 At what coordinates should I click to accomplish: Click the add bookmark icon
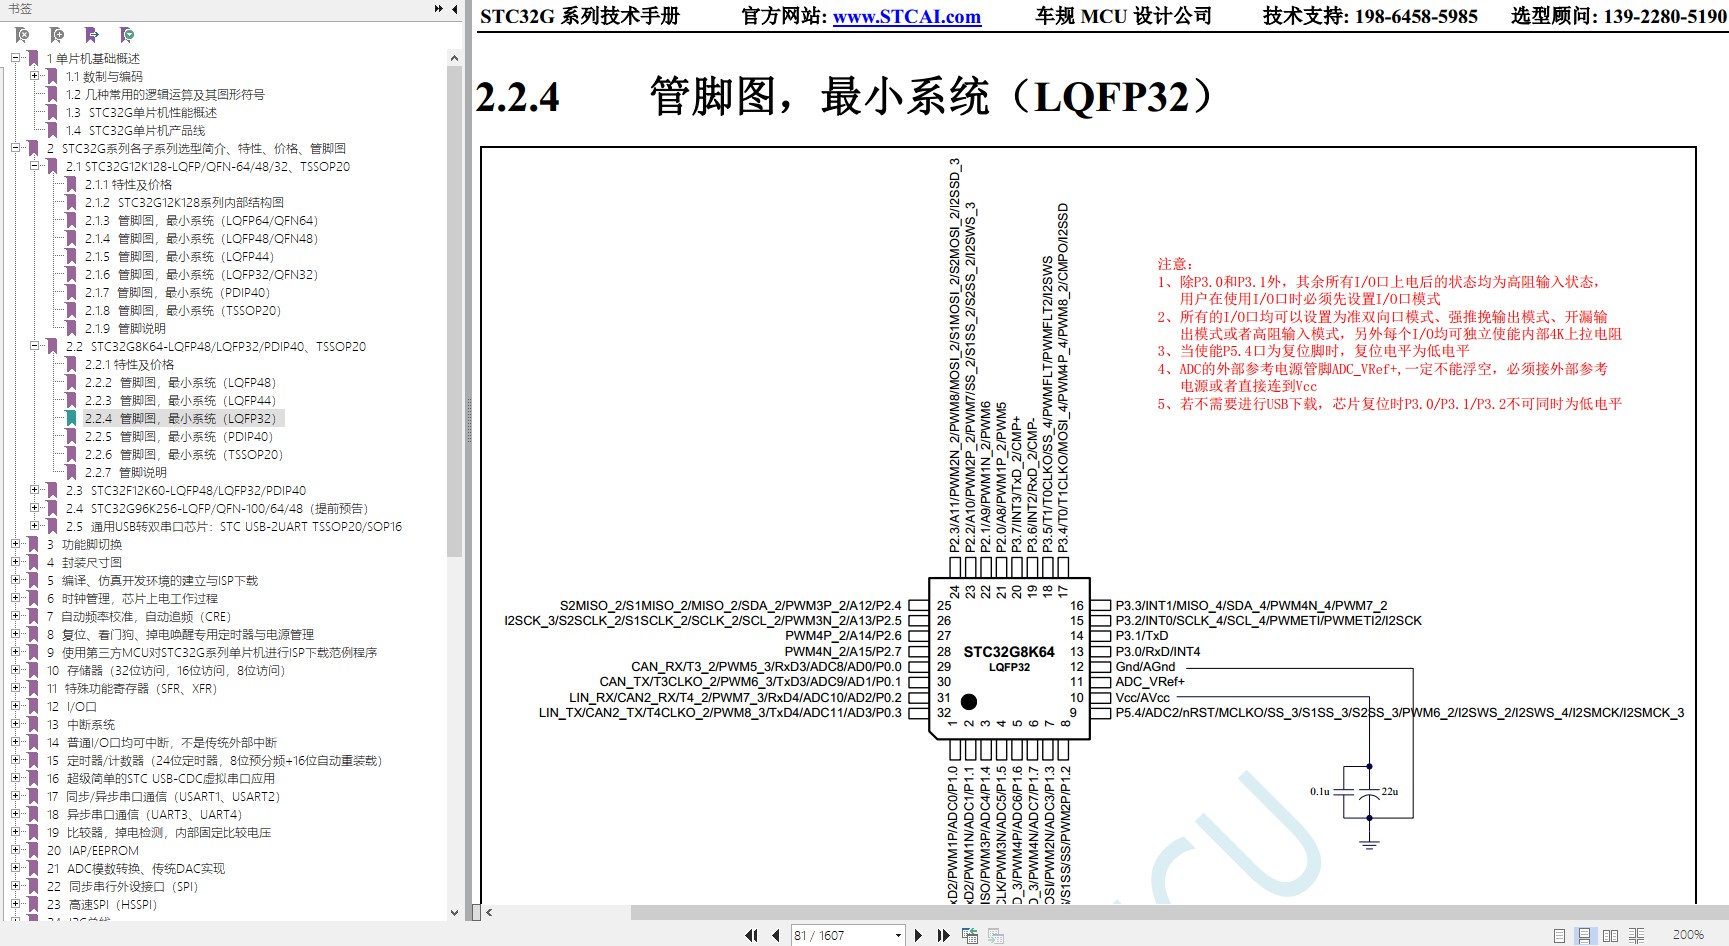pyautogui.click(x=57, y=35)
